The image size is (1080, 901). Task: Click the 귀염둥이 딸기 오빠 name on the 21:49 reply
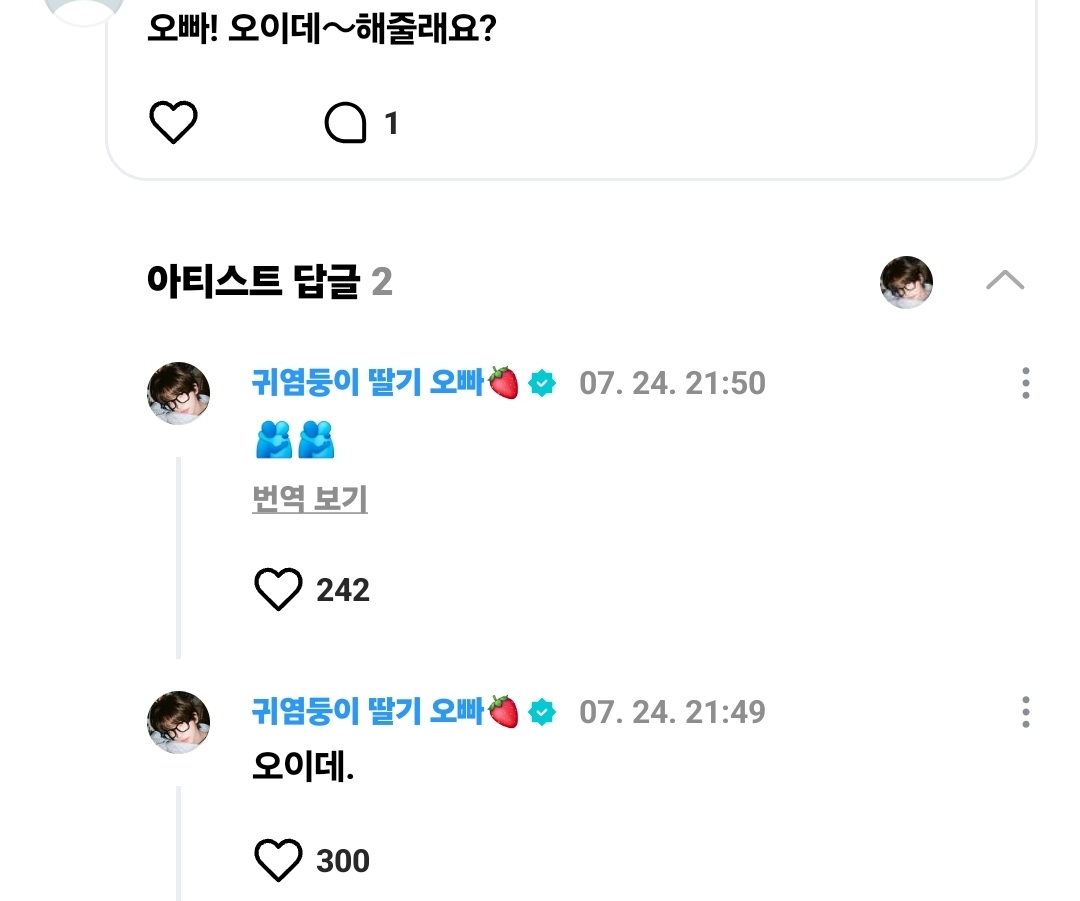368,712
